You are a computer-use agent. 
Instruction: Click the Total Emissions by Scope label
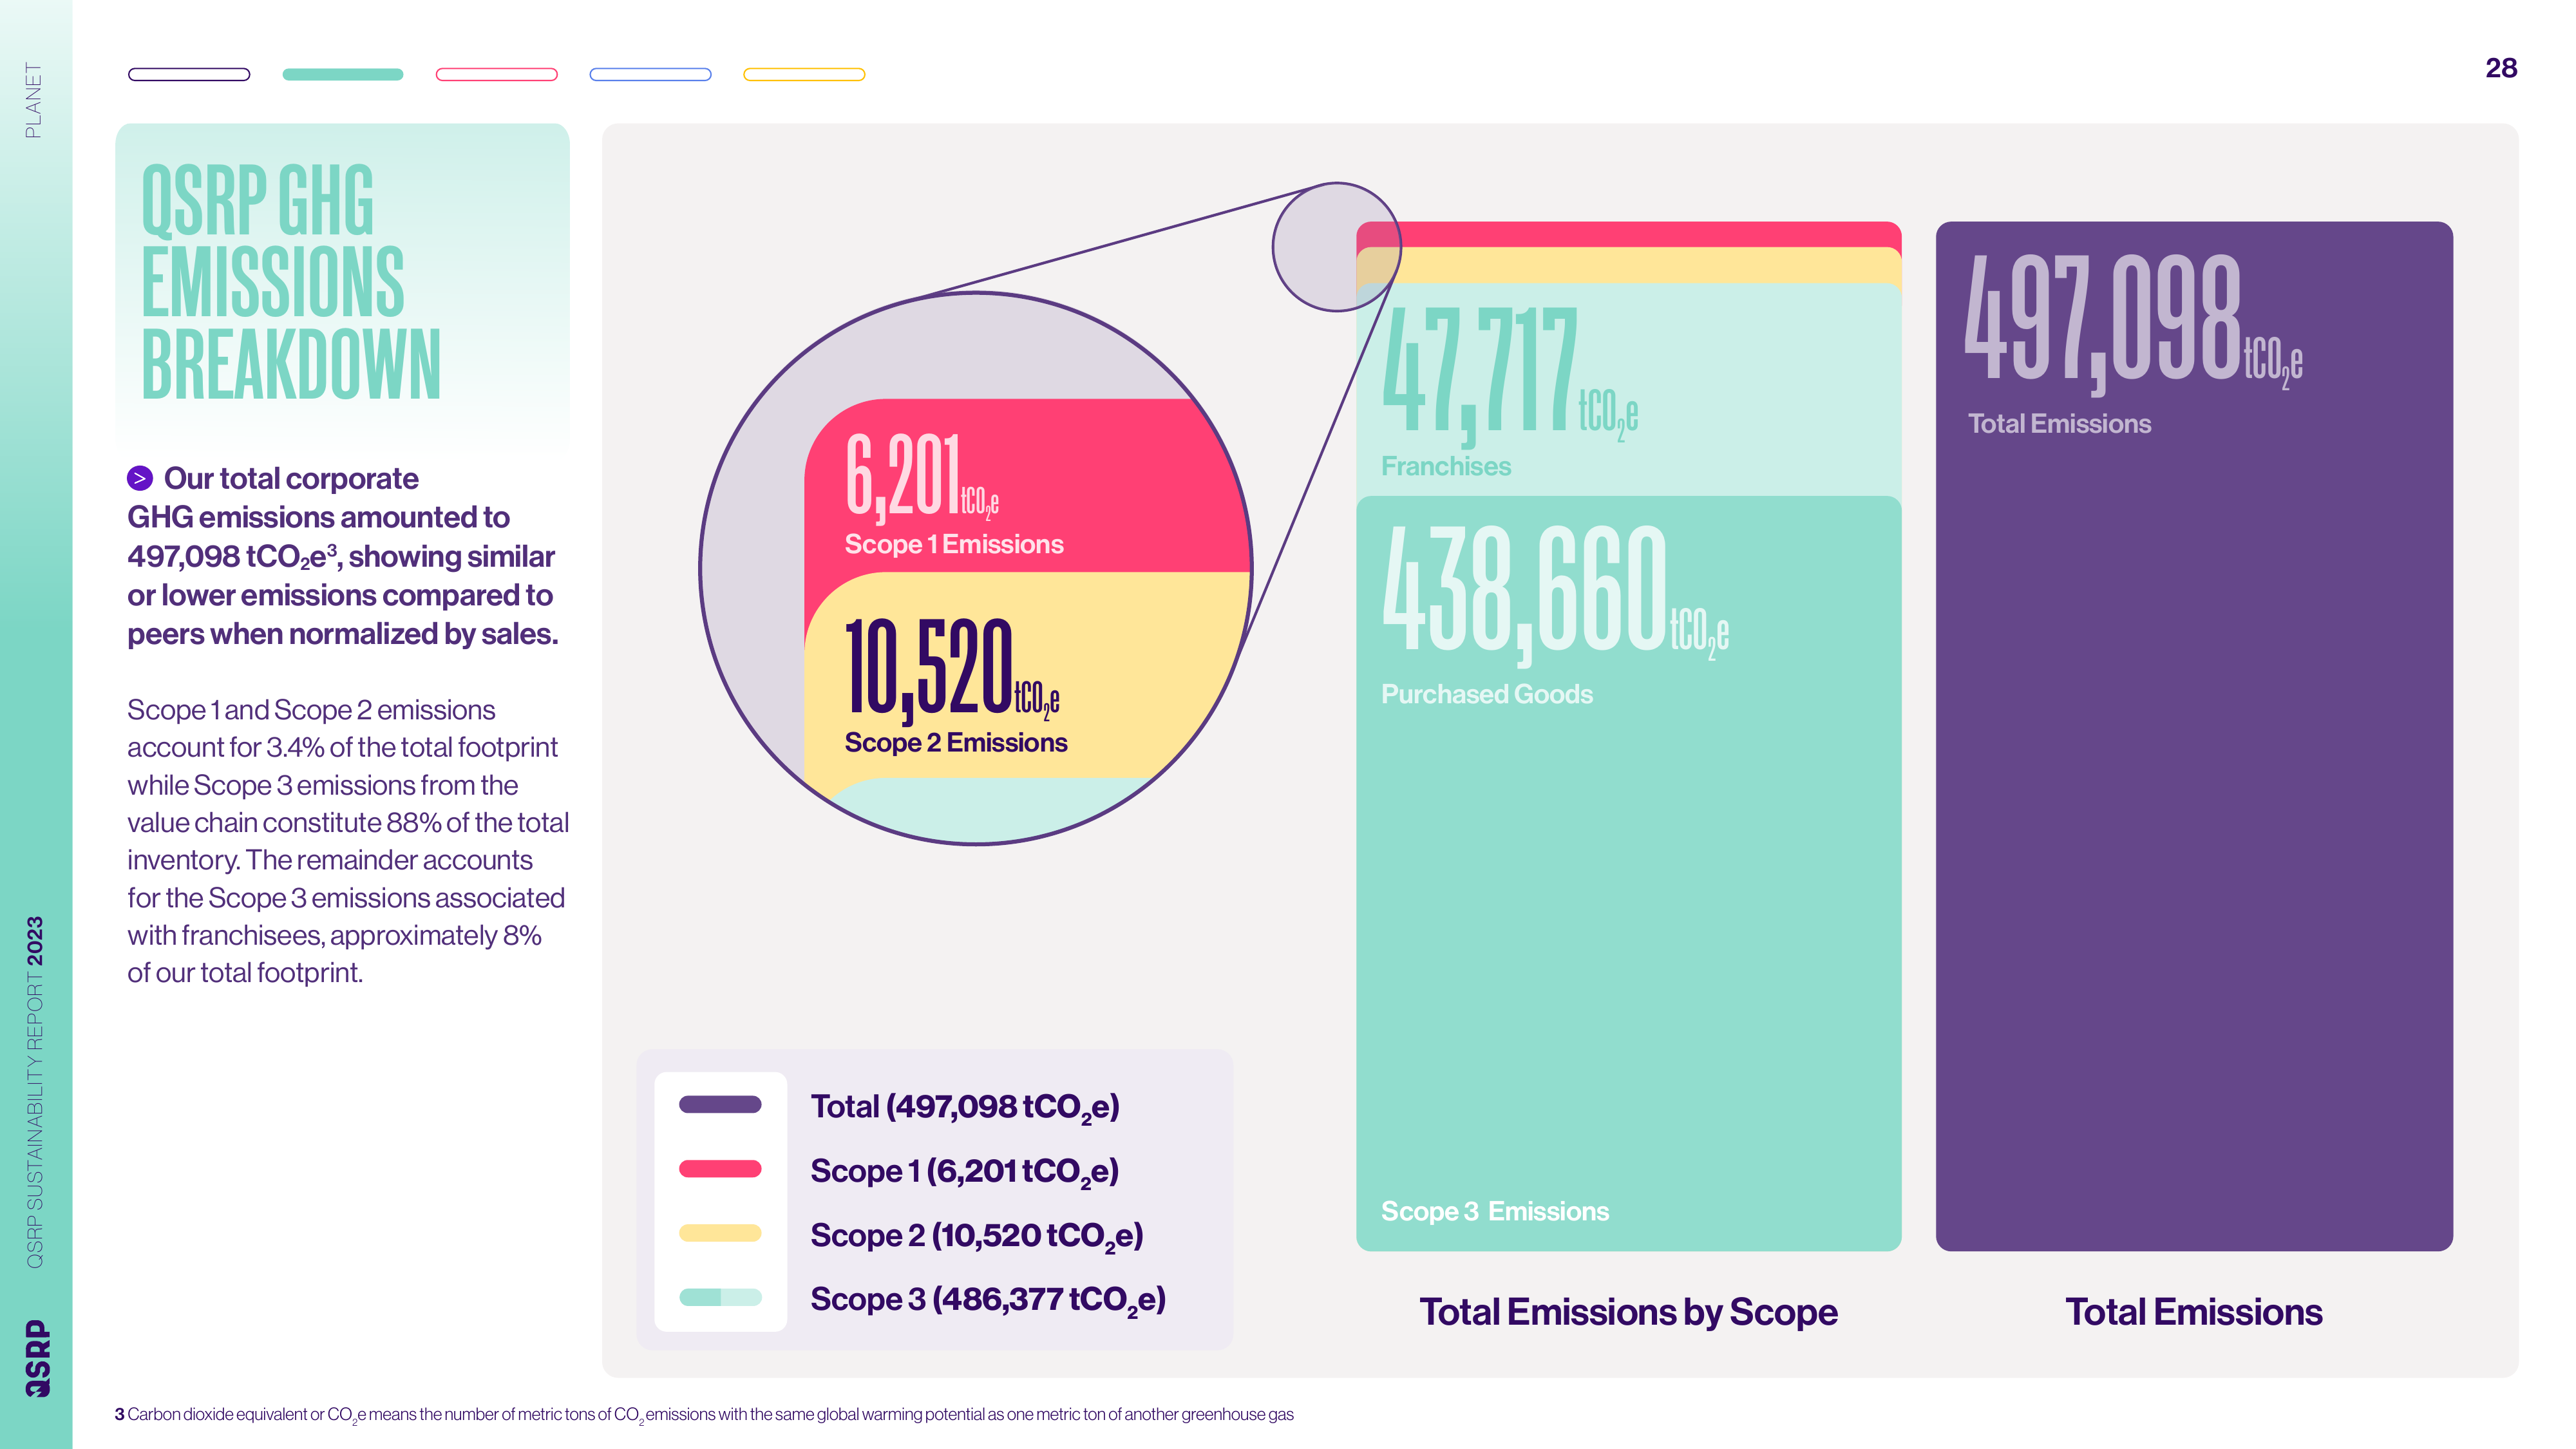1628,1311
